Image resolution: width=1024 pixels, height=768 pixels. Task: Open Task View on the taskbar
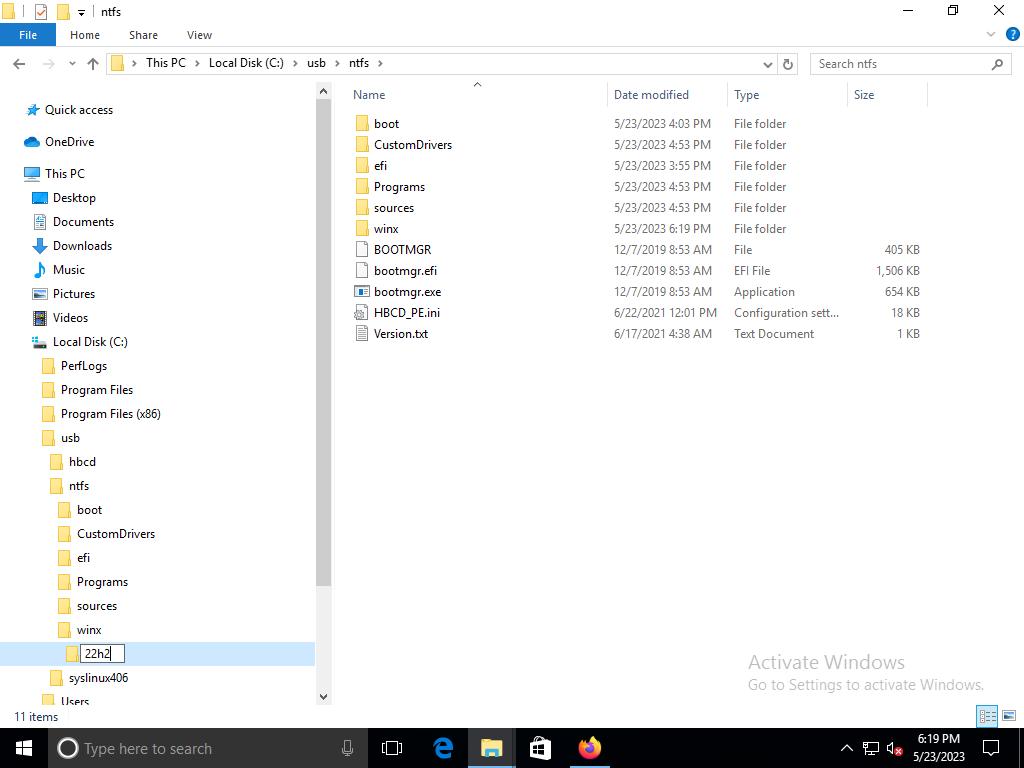(392, 748)
